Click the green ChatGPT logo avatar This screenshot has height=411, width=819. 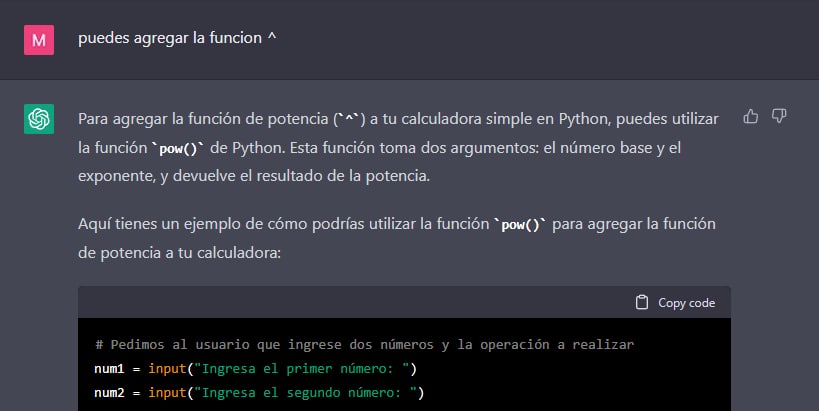tap(39, 119)
